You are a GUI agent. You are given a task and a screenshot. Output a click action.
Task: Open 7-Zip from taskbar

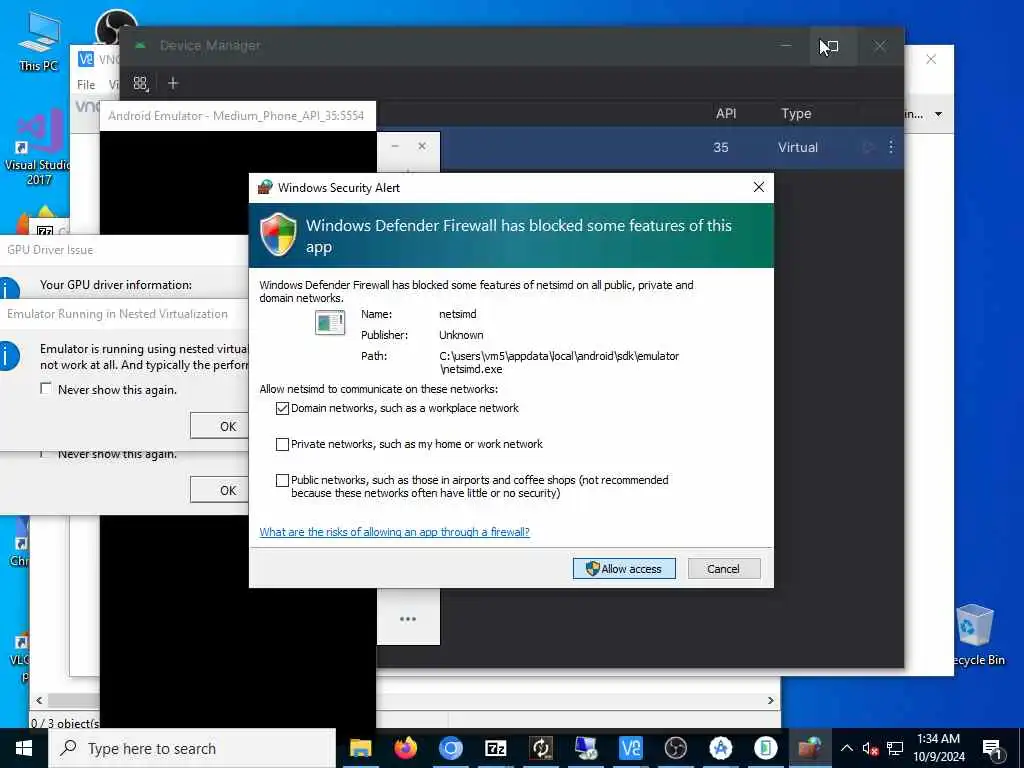(496, 748)
